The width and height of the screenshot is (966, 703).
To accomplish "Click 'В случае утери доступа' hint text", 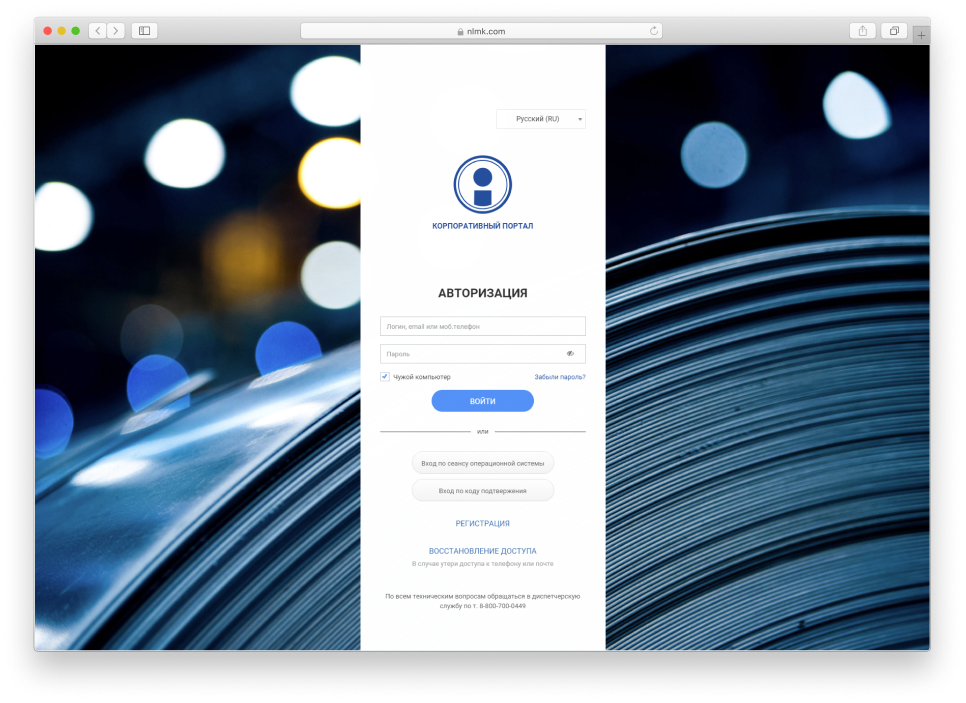I will (482, 564).
